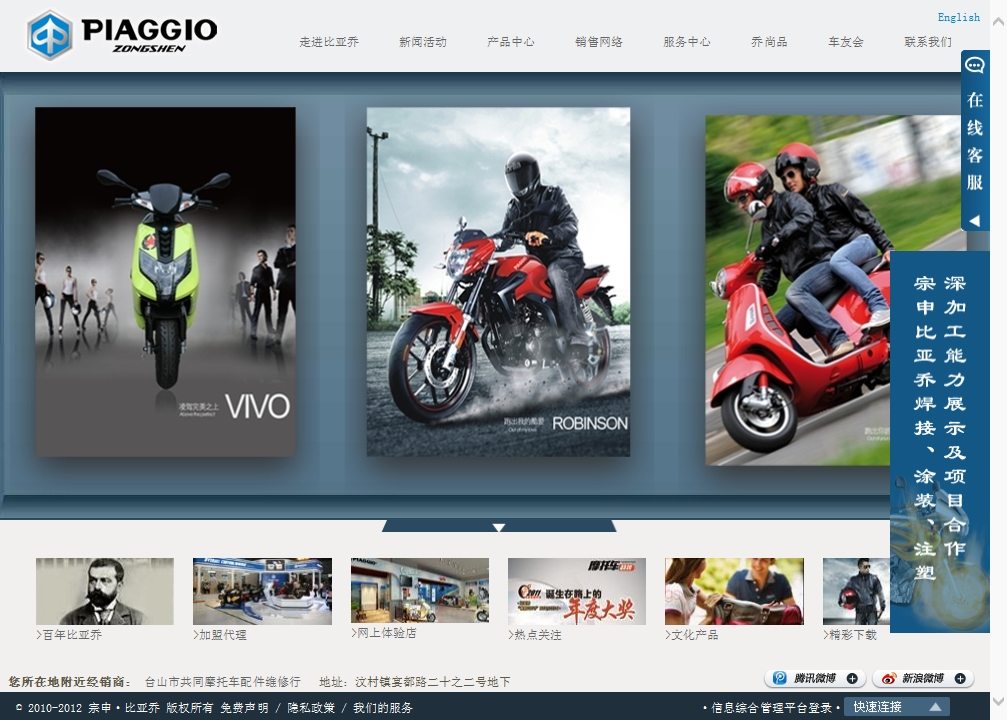
Task: Click the Piaggio Zongshen logo
Action: coord(122,35)
